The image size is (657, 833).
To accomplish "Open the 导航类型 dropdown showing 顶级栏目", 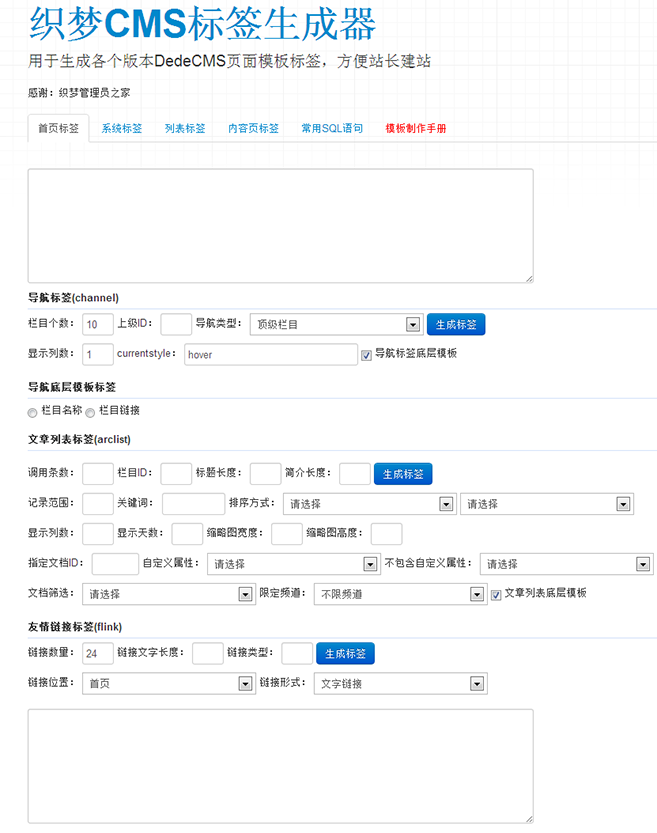I will [337, 324].
